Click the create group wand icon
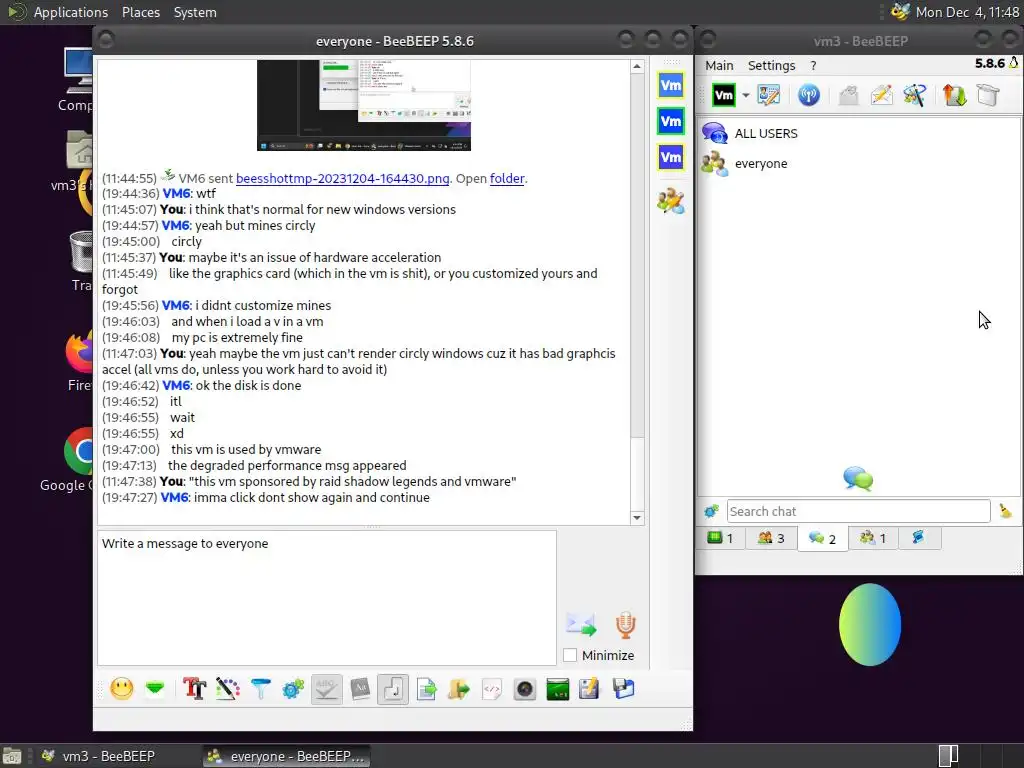1024x768 pixels. (914, 95)
